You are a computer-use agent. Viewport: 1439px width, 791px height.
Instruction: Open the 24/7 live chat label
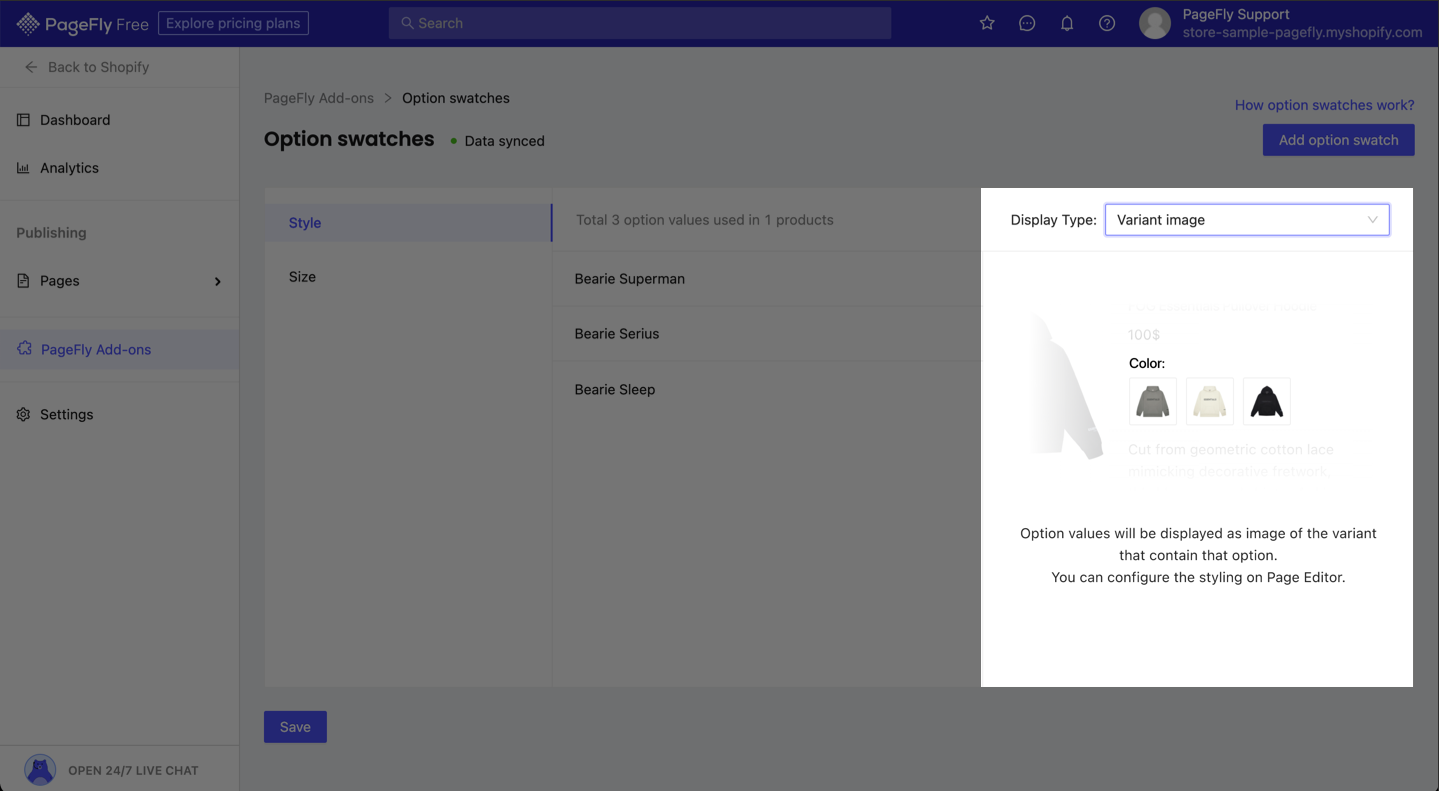point(133,771)
